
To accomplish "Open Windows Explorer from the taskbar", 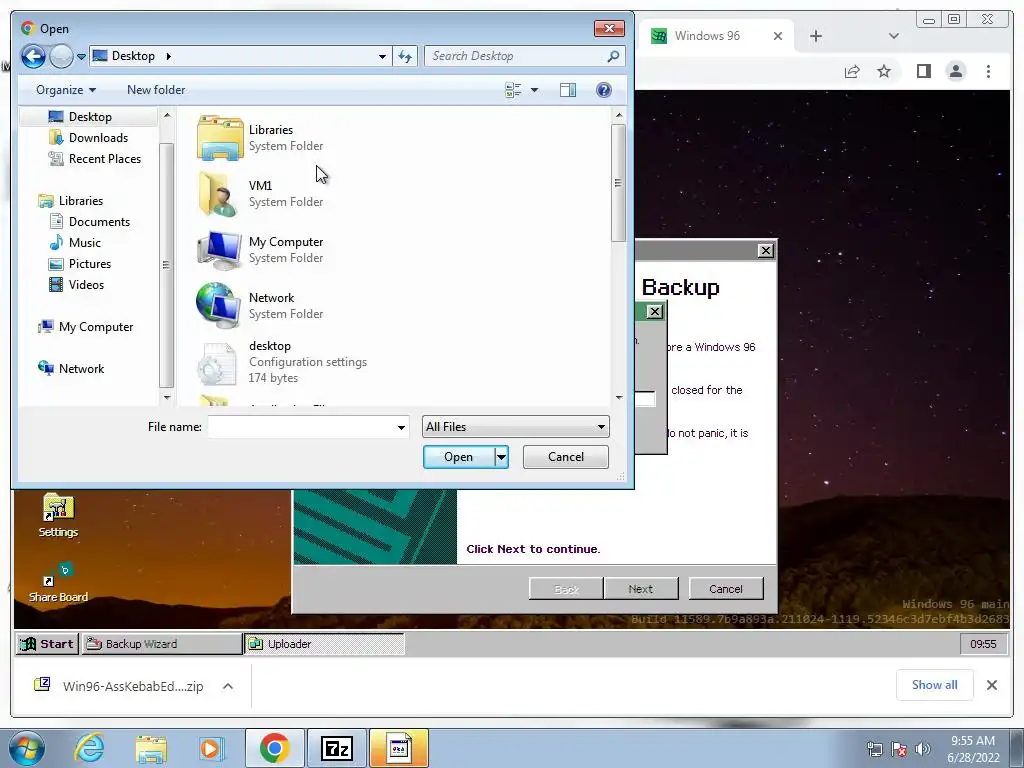I will [151, 748].
